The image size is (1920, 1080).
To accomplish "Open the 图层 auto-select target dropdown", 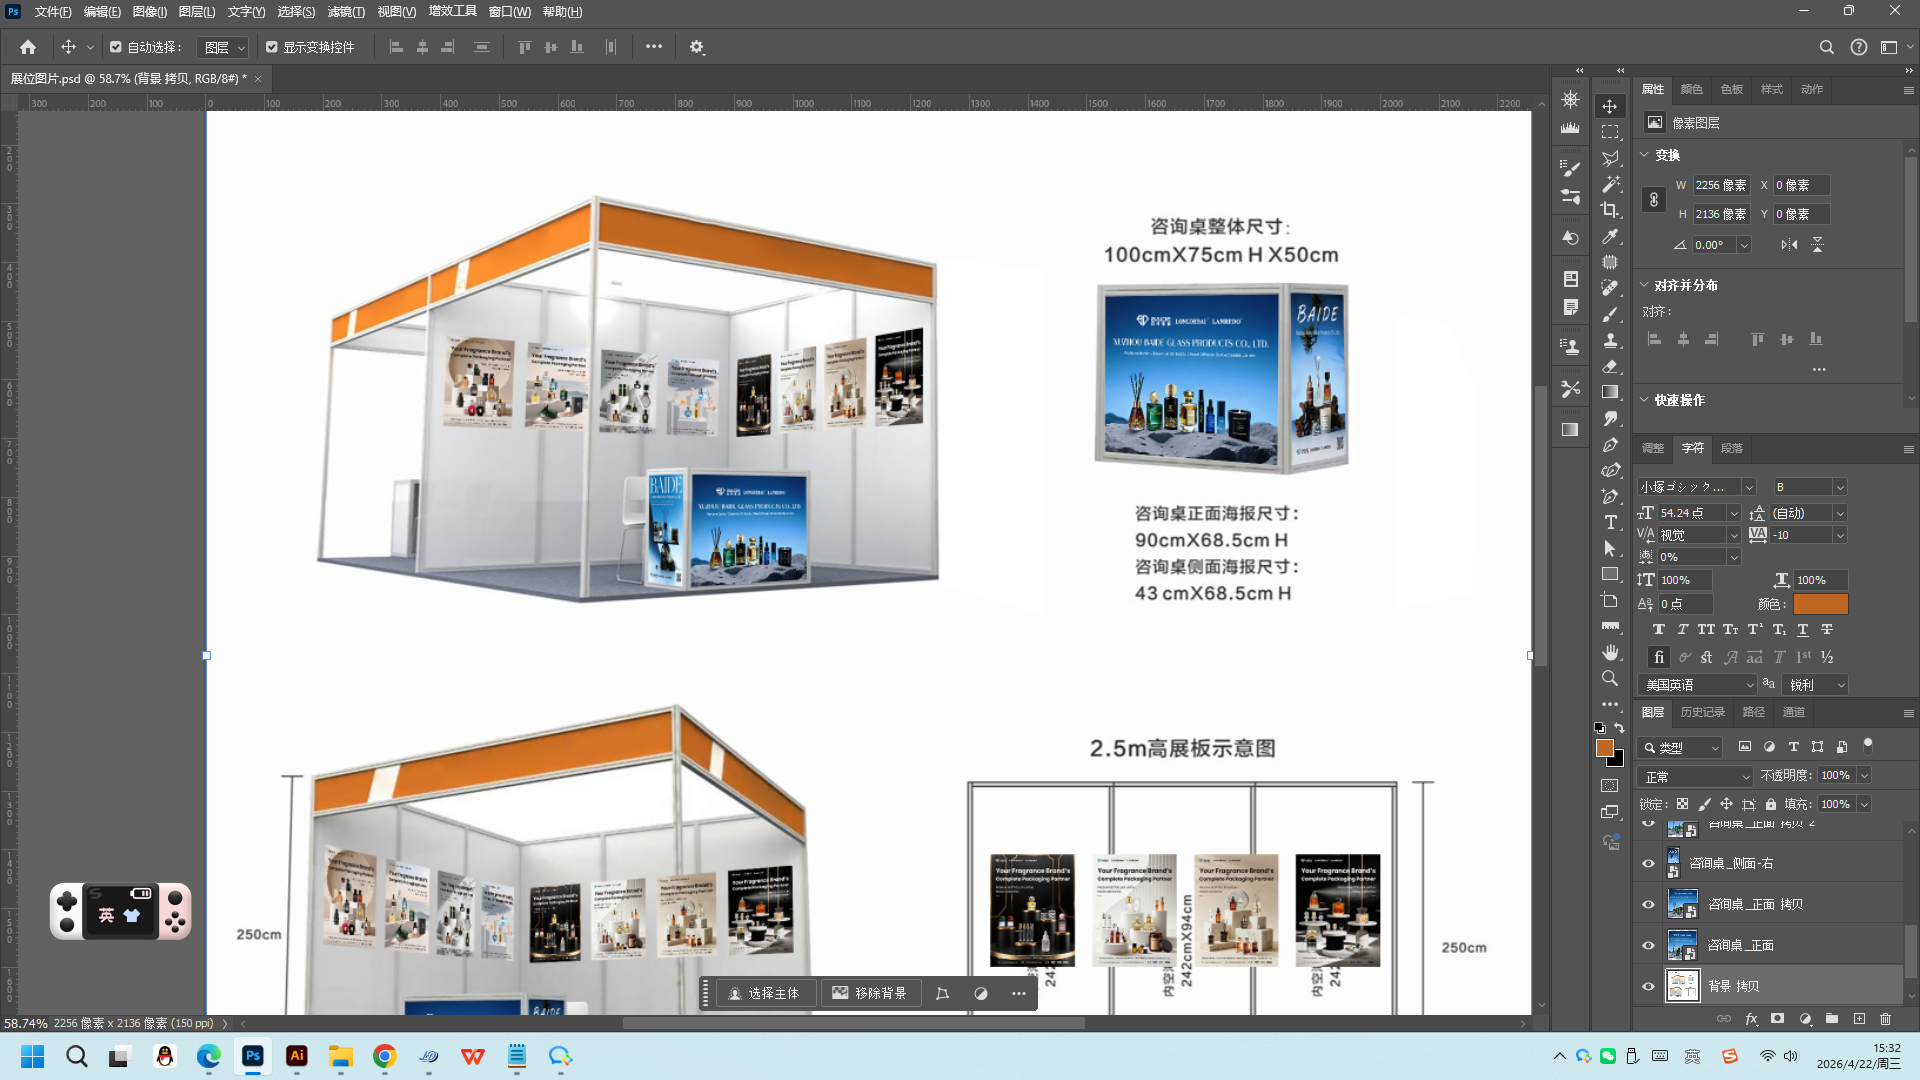I will point(224,47).
